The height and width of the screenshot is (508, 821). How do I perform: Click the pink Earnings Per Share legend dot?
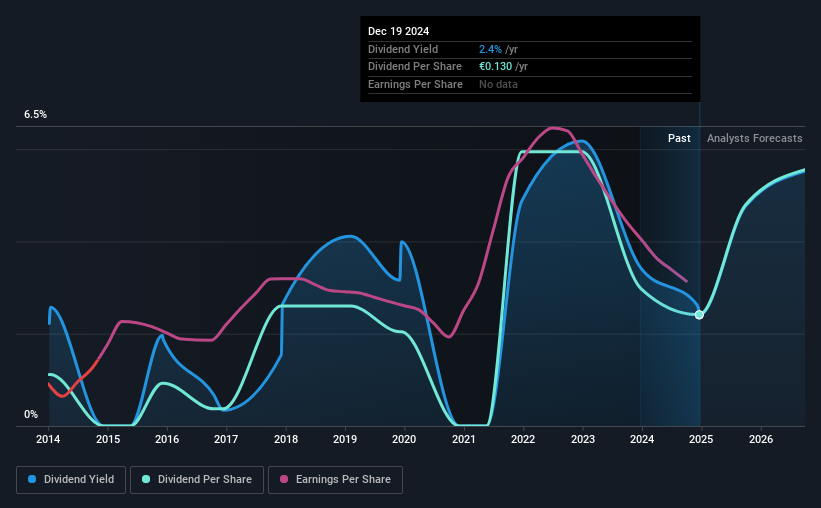click(x=284, y=479)
